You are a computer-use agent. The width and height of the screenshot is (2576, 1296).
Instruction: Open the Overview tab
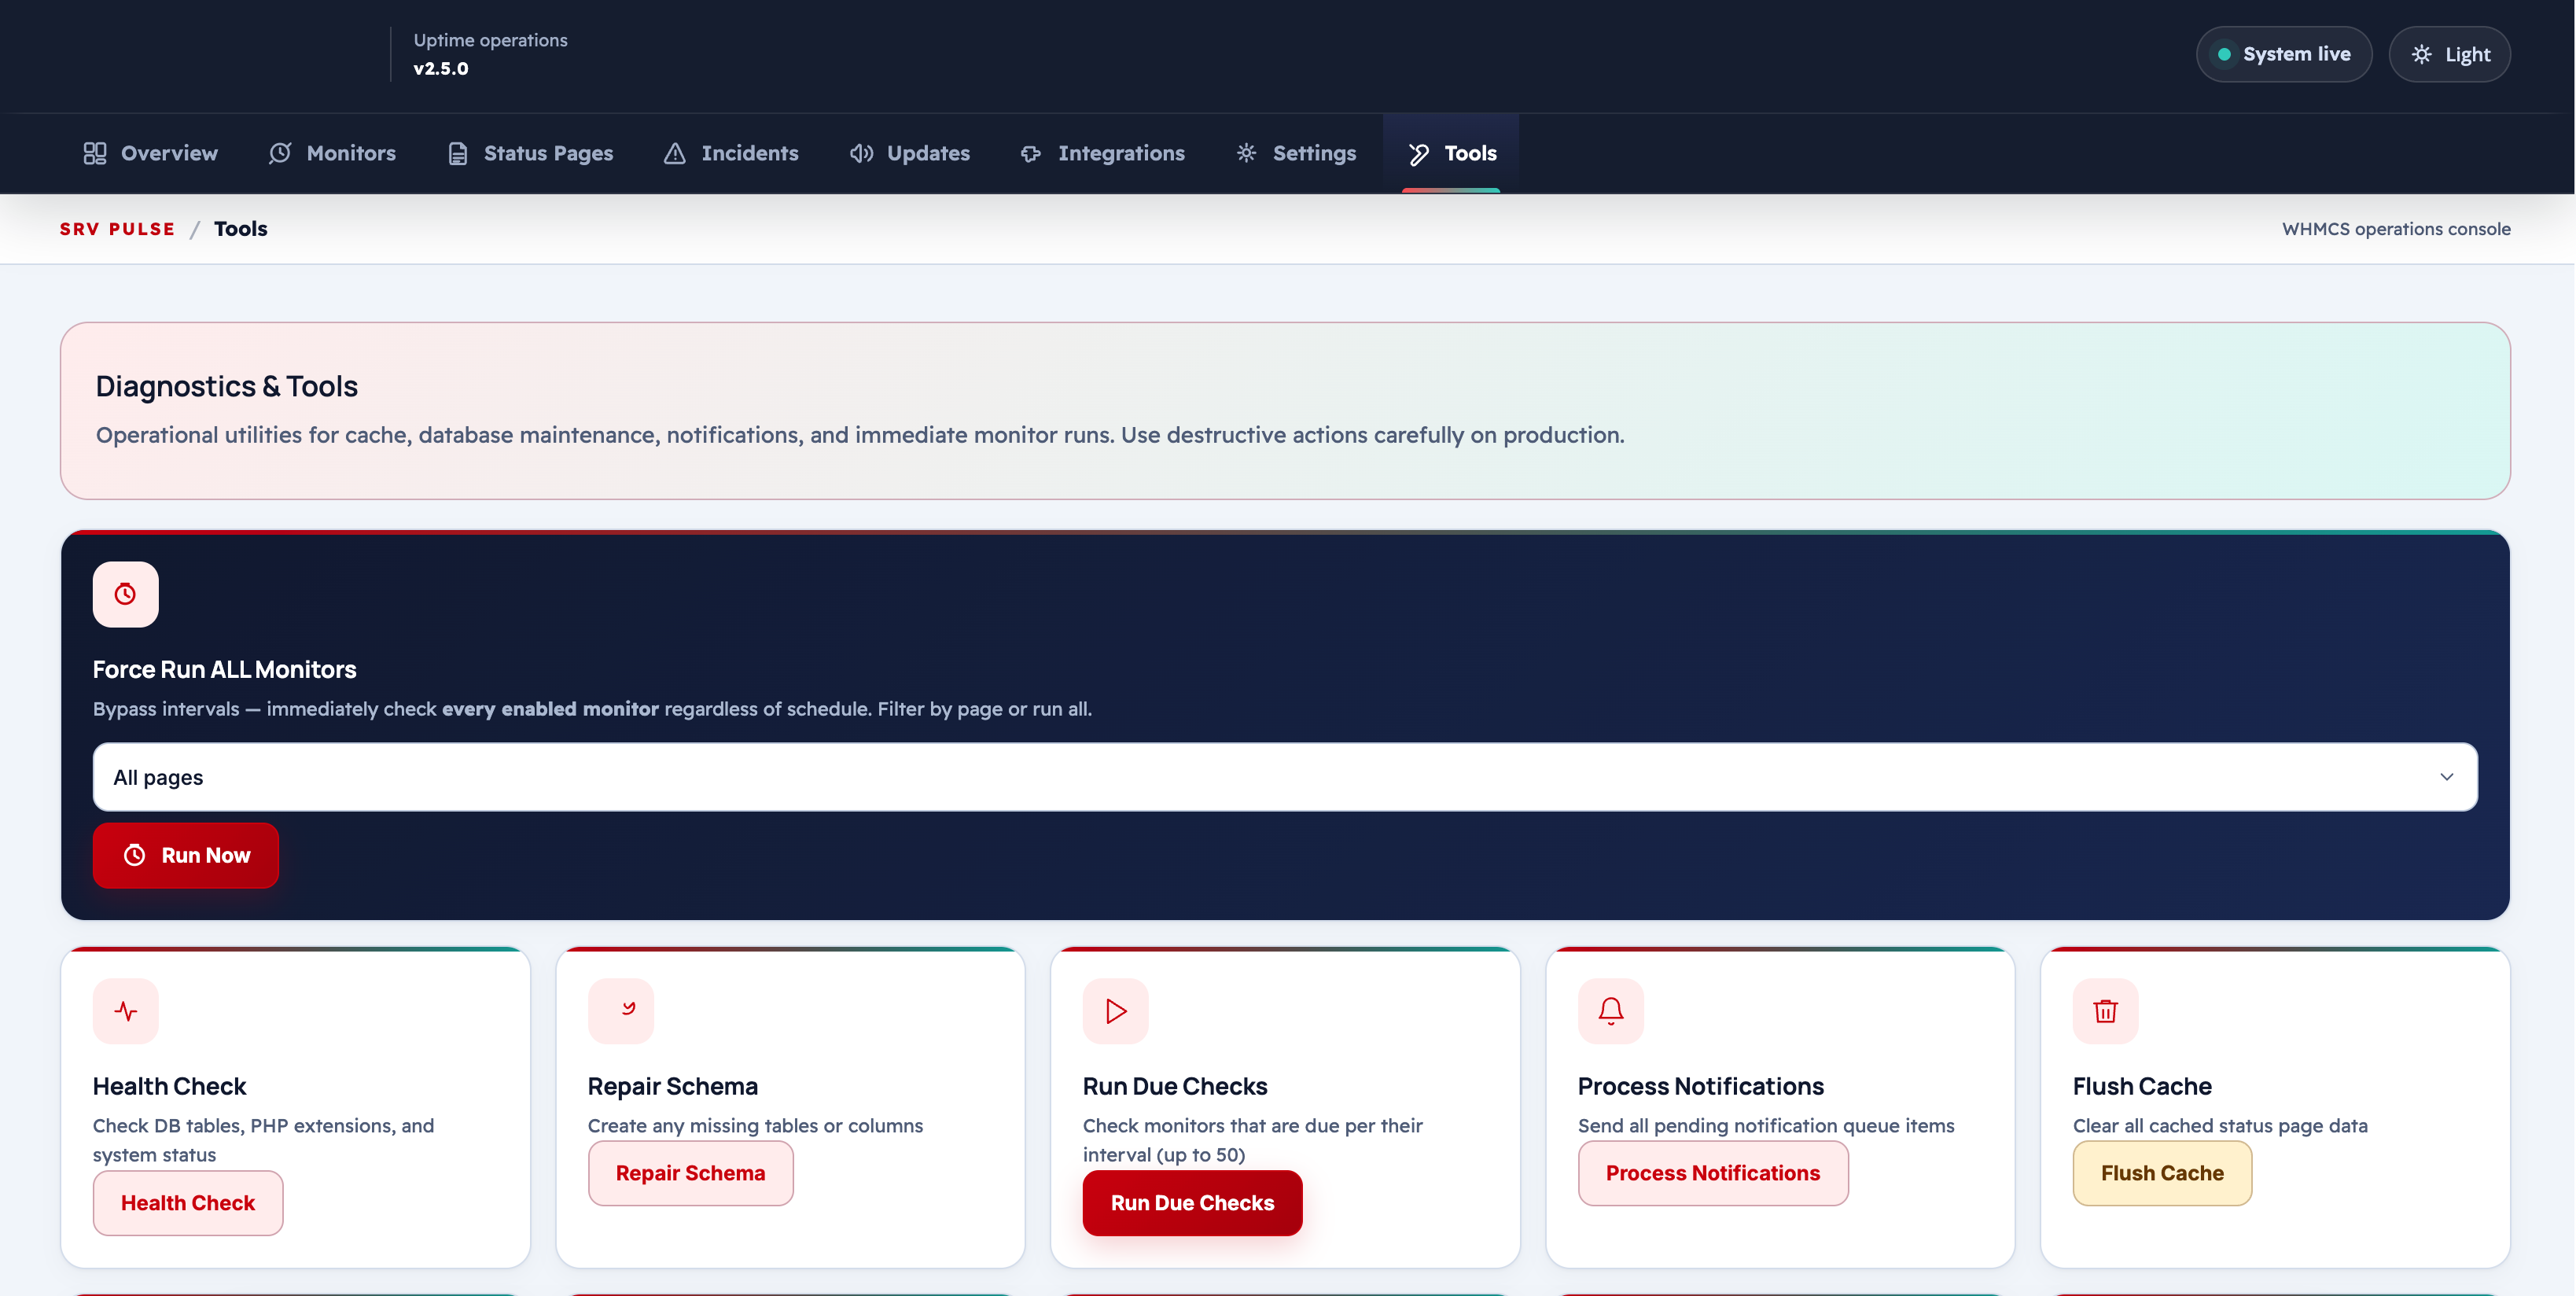coord(151,153)
